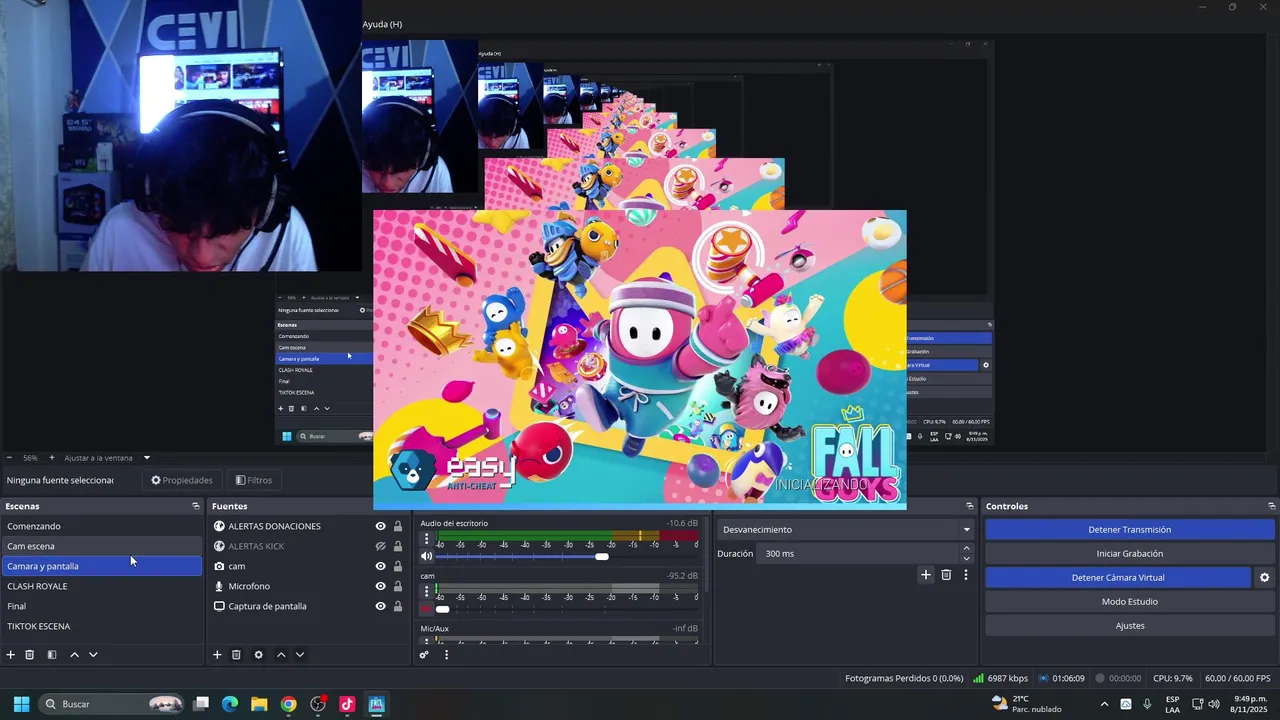Move the selected scene up

pos(74,655)
